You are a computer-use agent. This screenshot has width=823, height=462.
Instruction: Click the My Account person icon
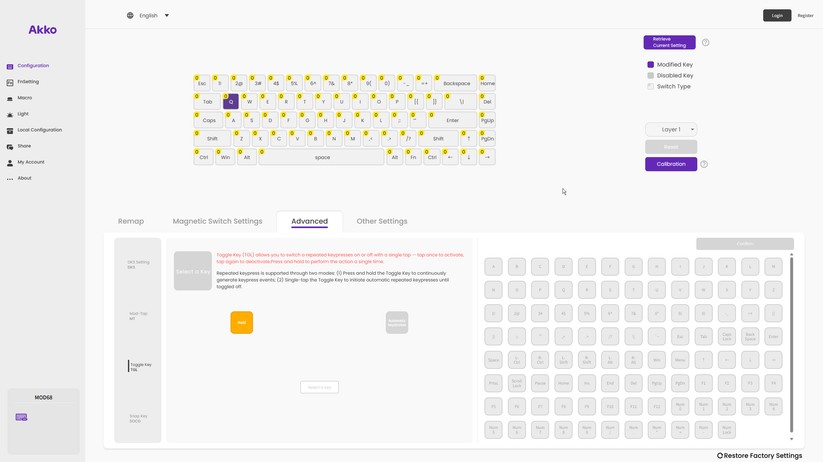10,162
